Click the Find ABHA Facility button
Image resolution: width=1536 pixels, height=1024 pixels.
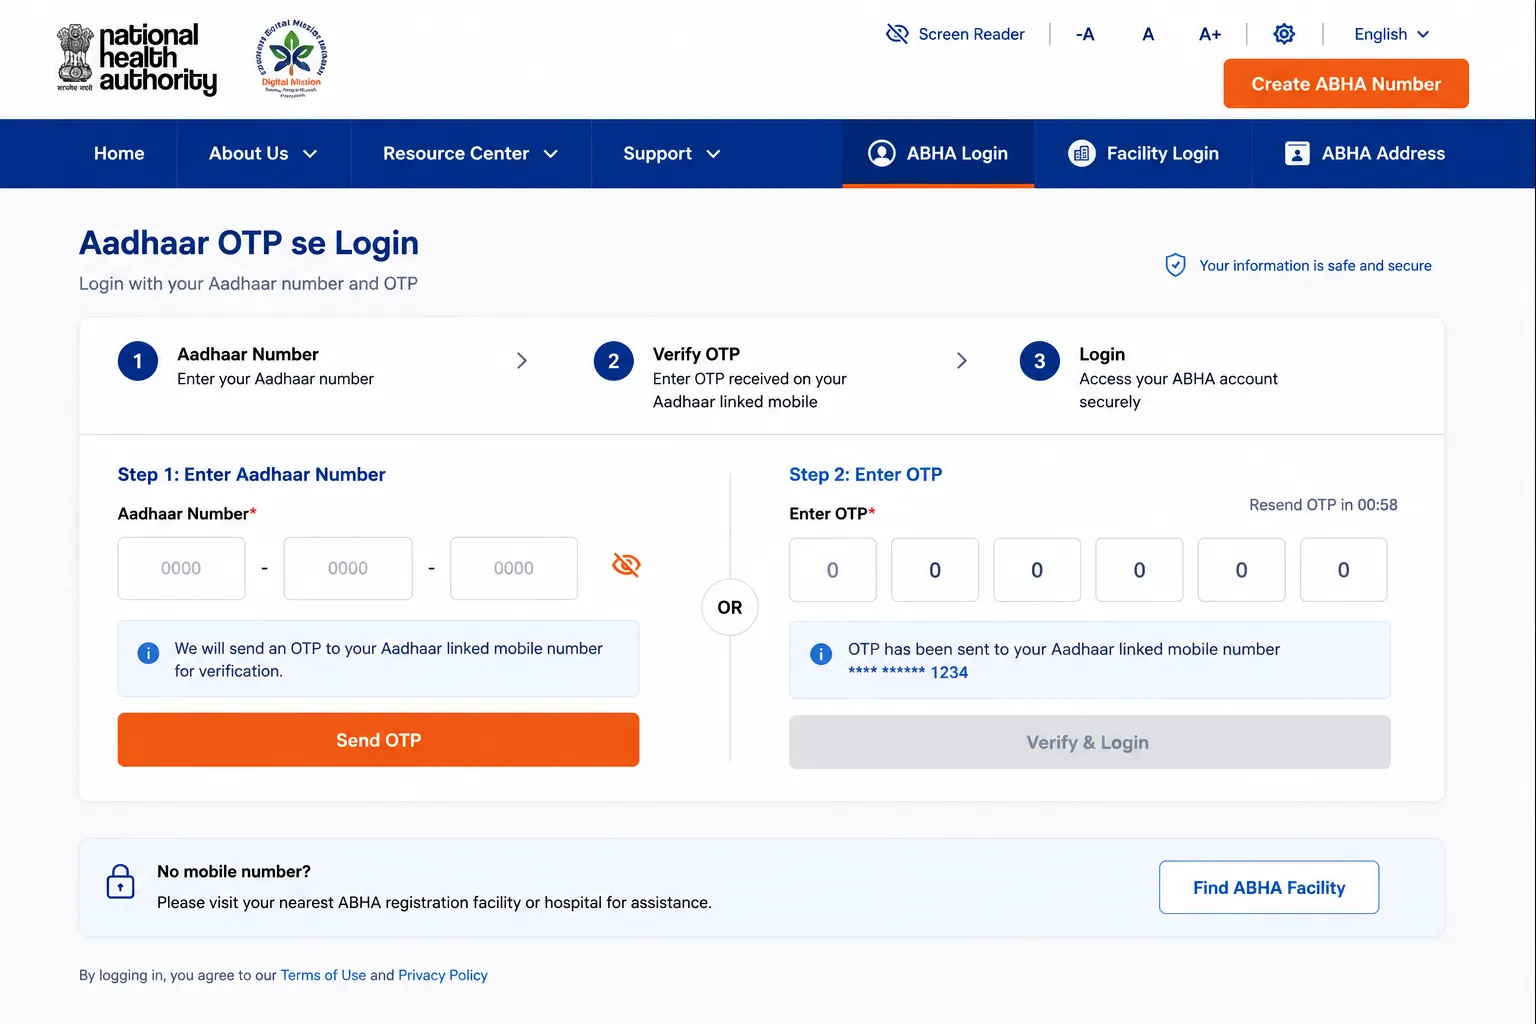1269,887
